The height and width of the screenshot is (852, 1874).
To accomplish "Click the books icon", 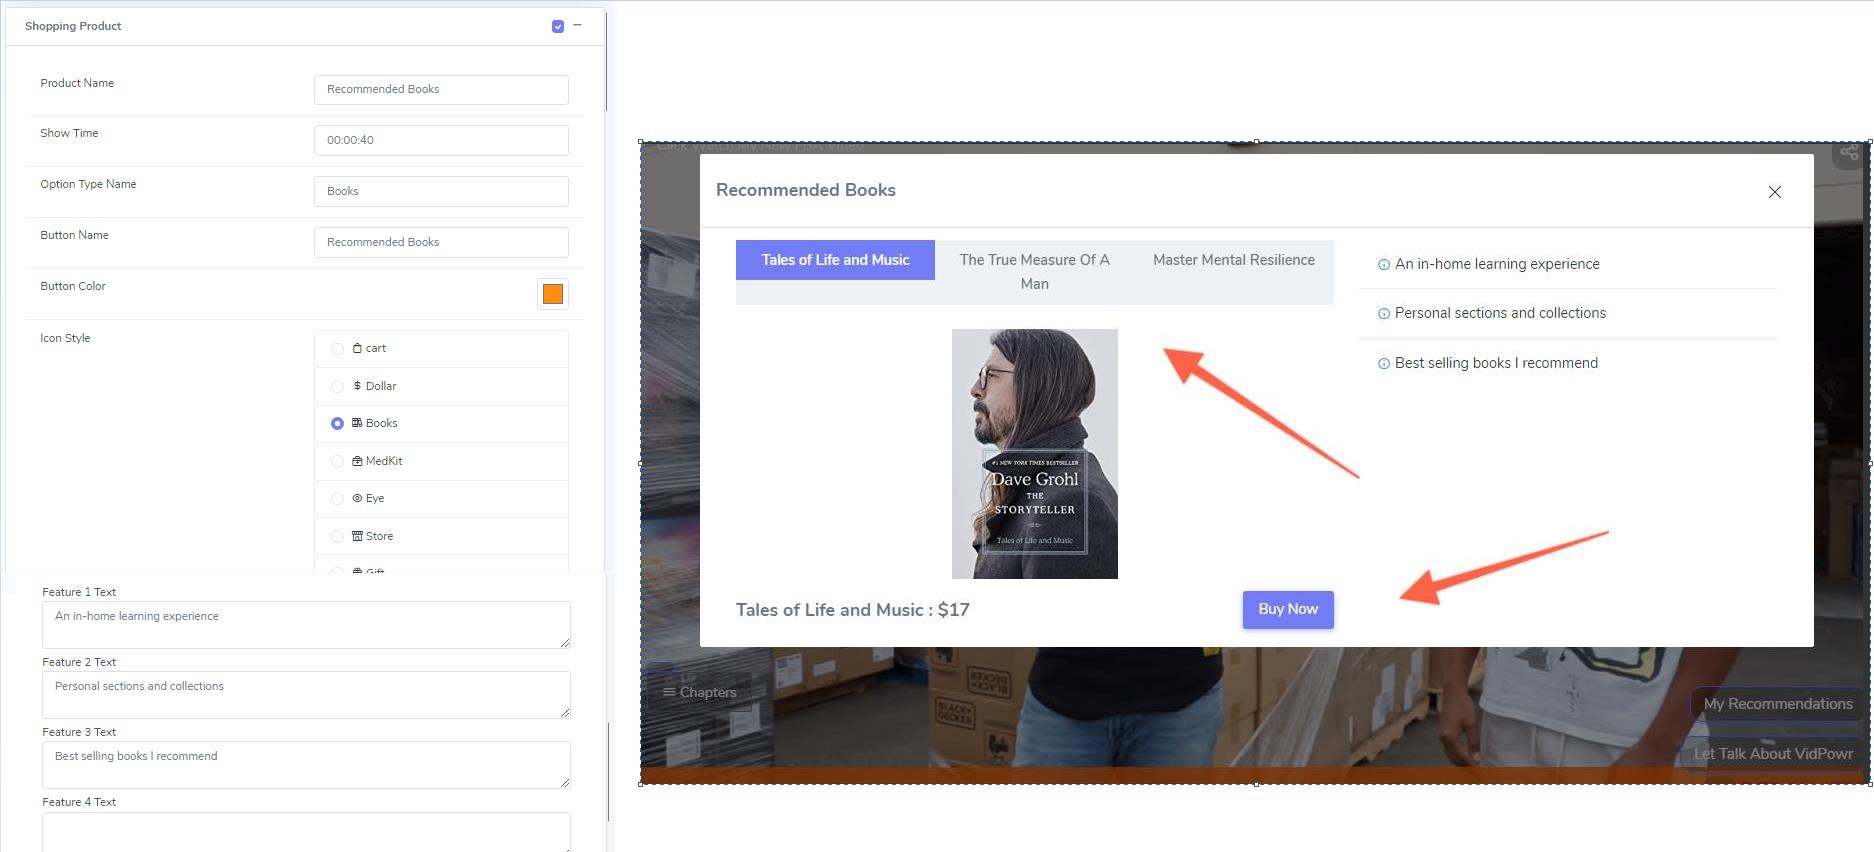I will (x=357, y=423).
